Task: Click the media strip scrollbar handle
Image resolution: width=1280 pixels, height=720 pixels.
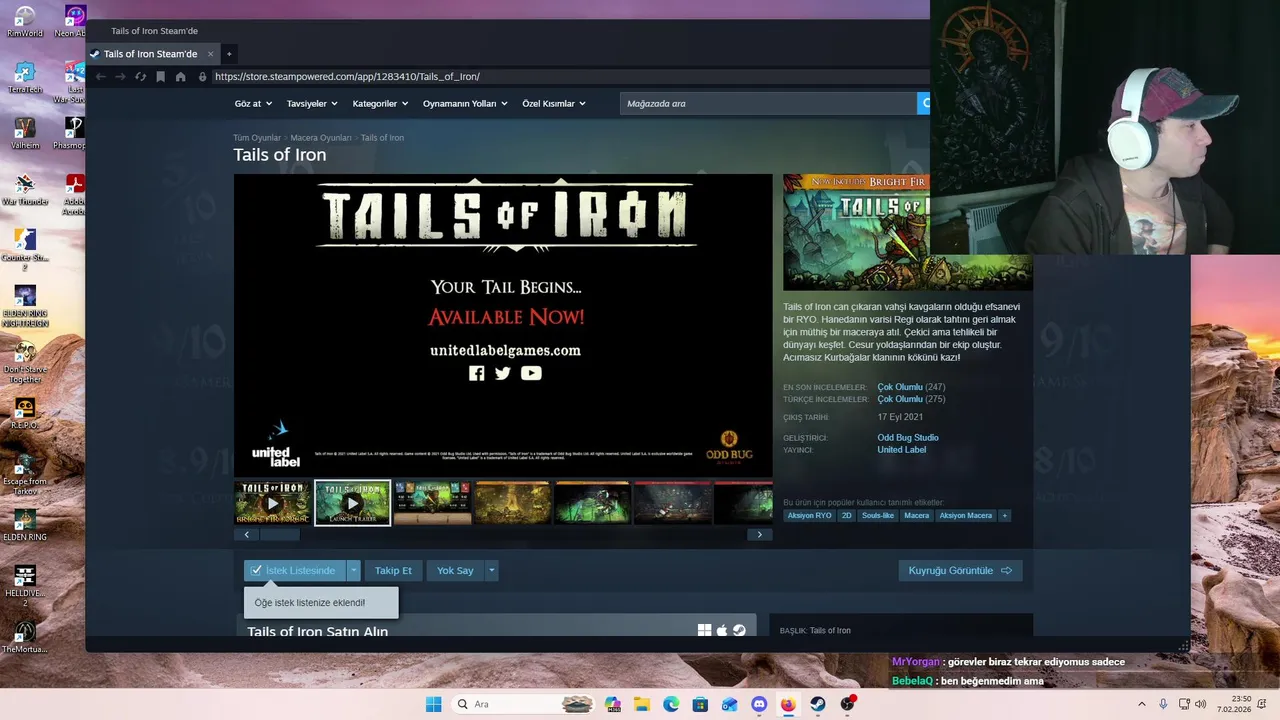Action: tap(279, 535)
